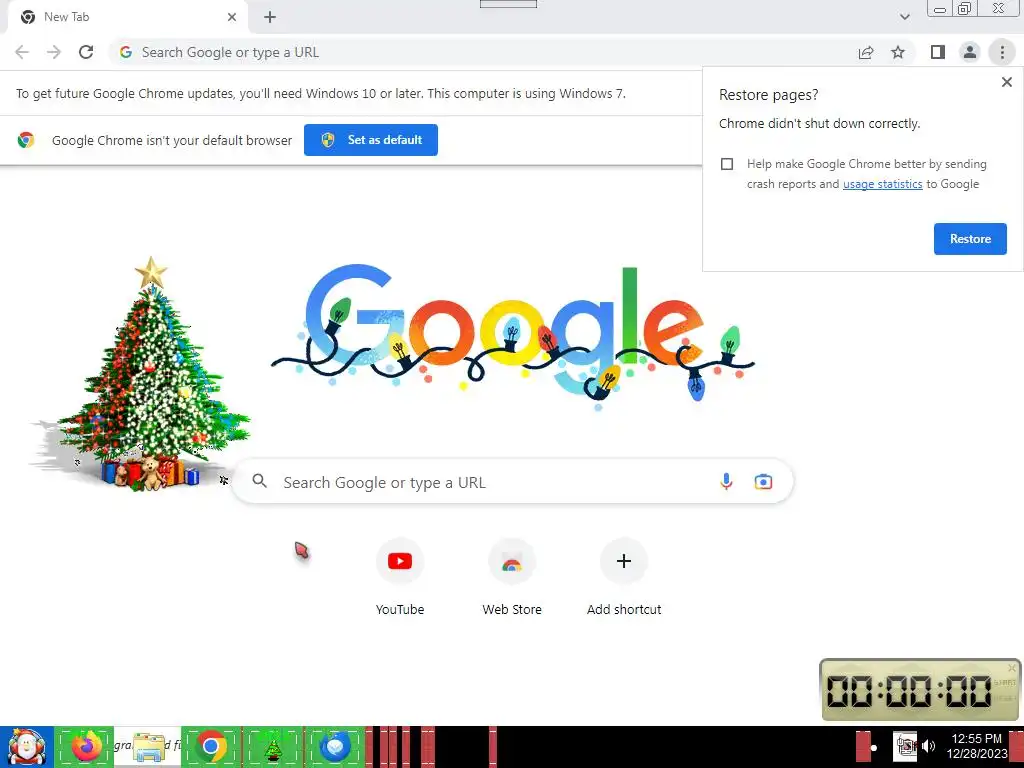The height and width of the screenshot is (768, 1024).
Task: Open the Chrome three-dot menu
Action: click(x=1002, y=52)
